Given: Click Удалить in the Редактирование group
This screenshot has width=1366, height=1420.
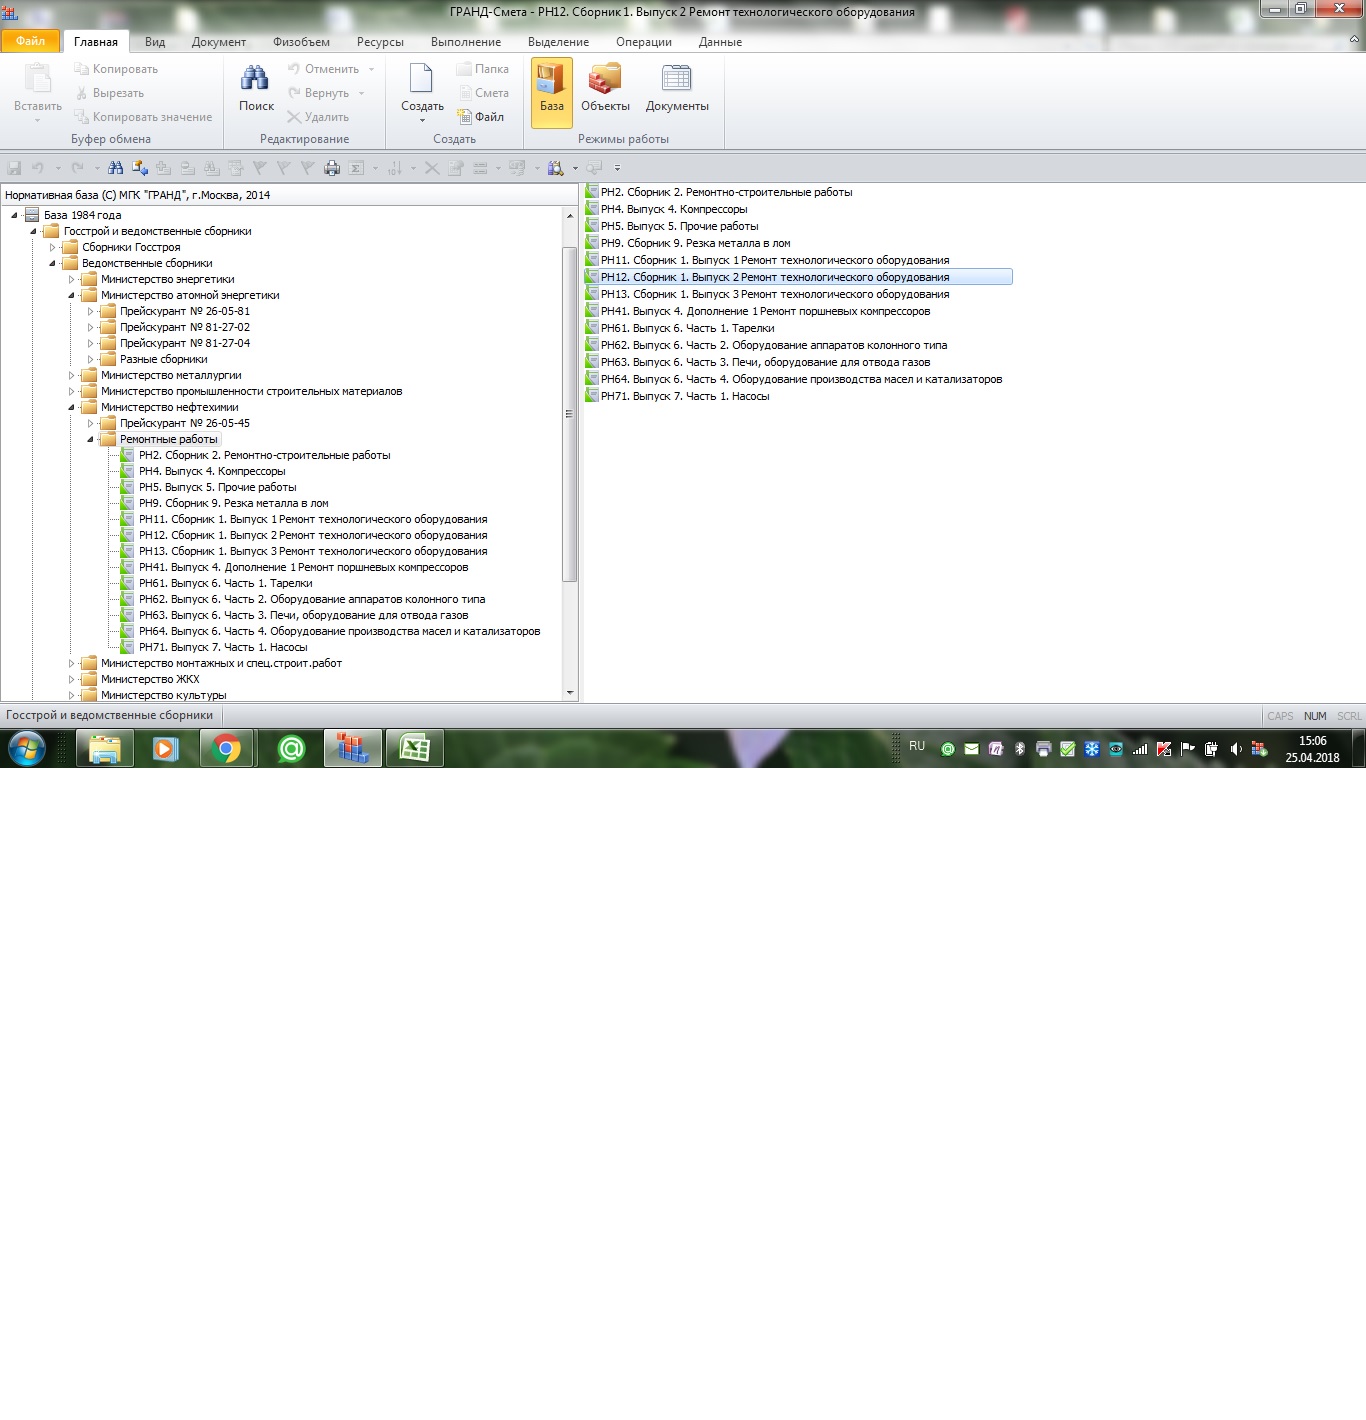Looking at the screenshot, I should tap(318, 117).
